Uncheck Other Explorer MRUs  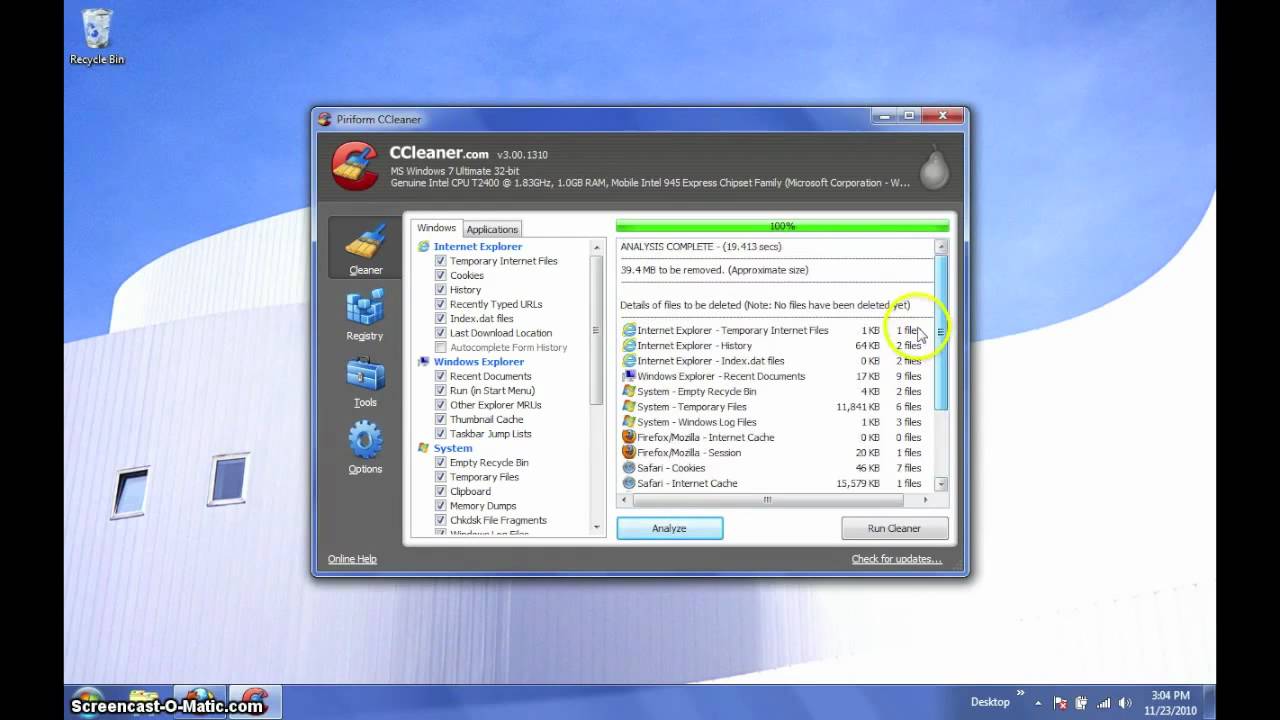click(x=441, y=405)
